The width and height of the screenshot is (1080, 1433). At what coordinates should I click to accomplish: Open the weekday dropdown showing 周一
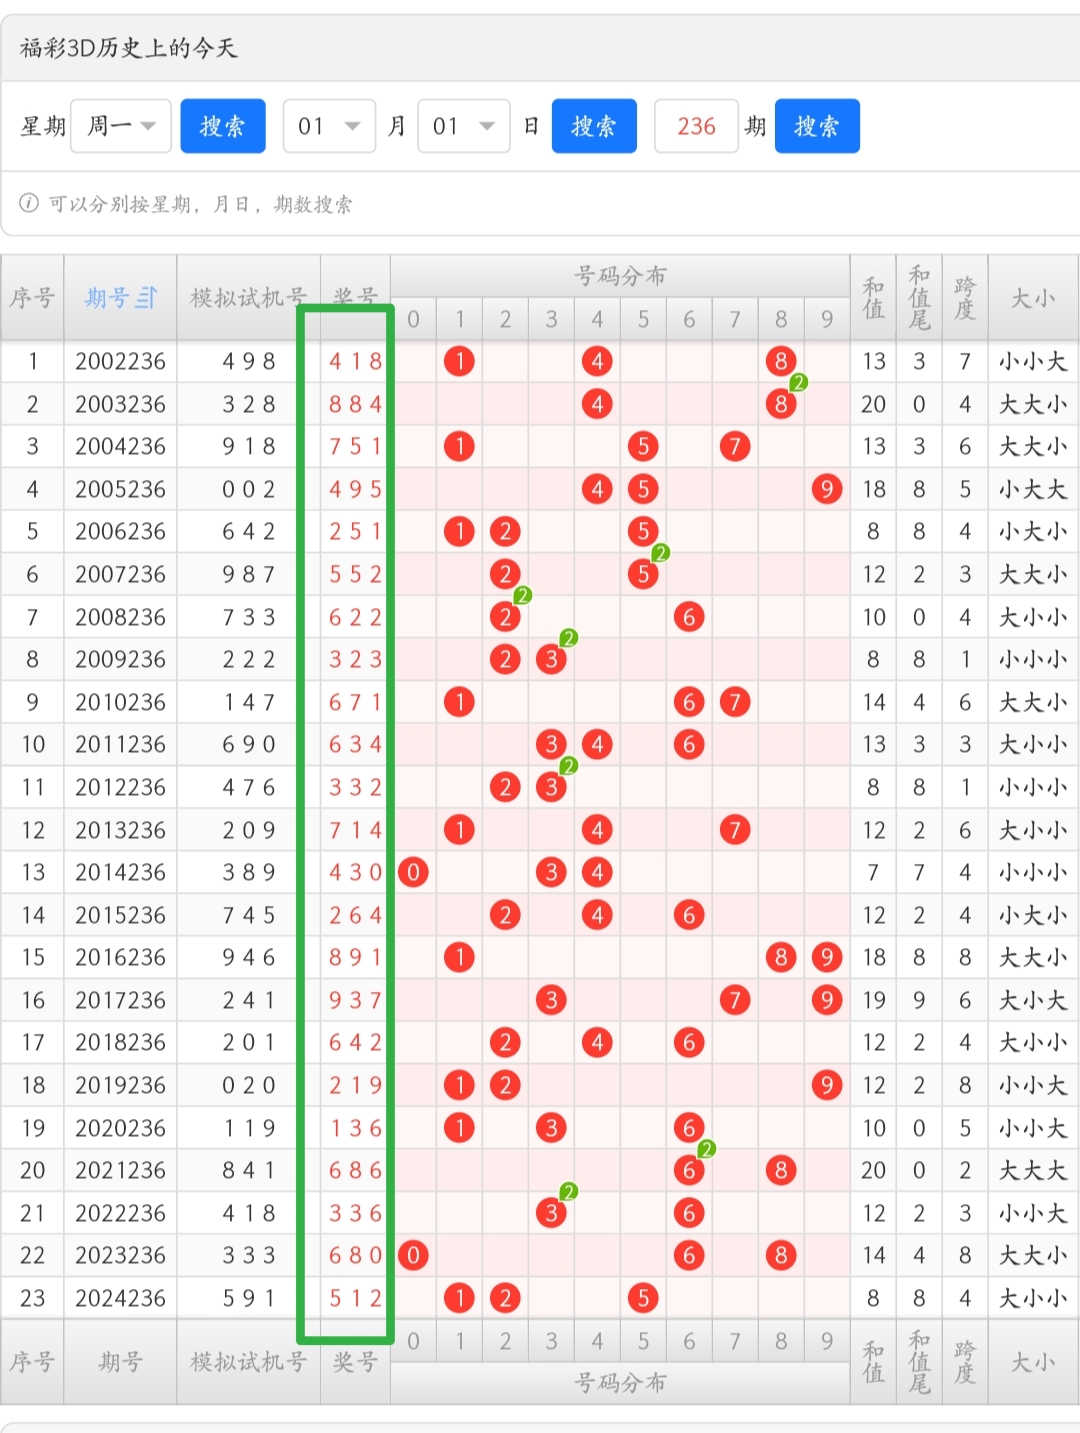pyautogui.click(x=121, y=126)
